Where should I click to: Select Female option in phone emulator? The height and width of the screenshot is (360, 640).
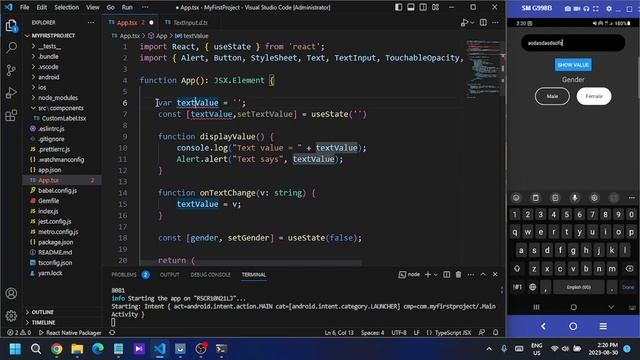594,96
